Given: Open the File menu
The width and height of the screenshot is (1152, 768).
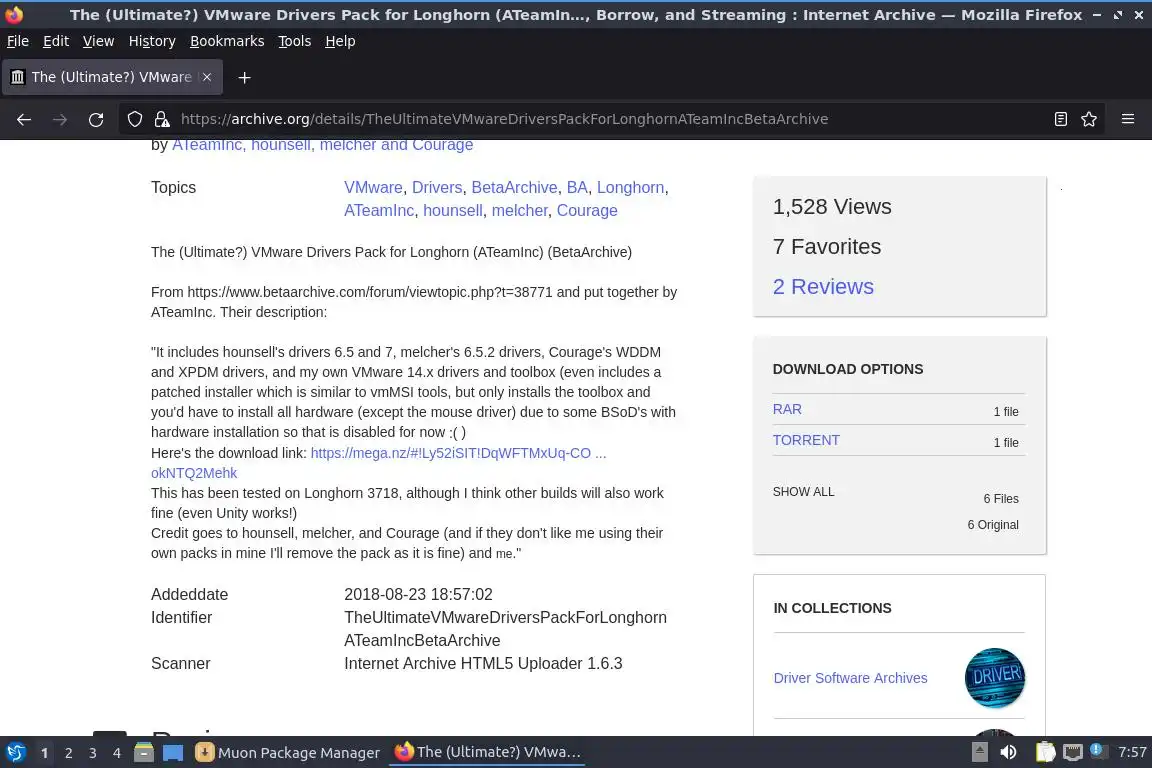Looking at the screenshot, I should point(18,41).
